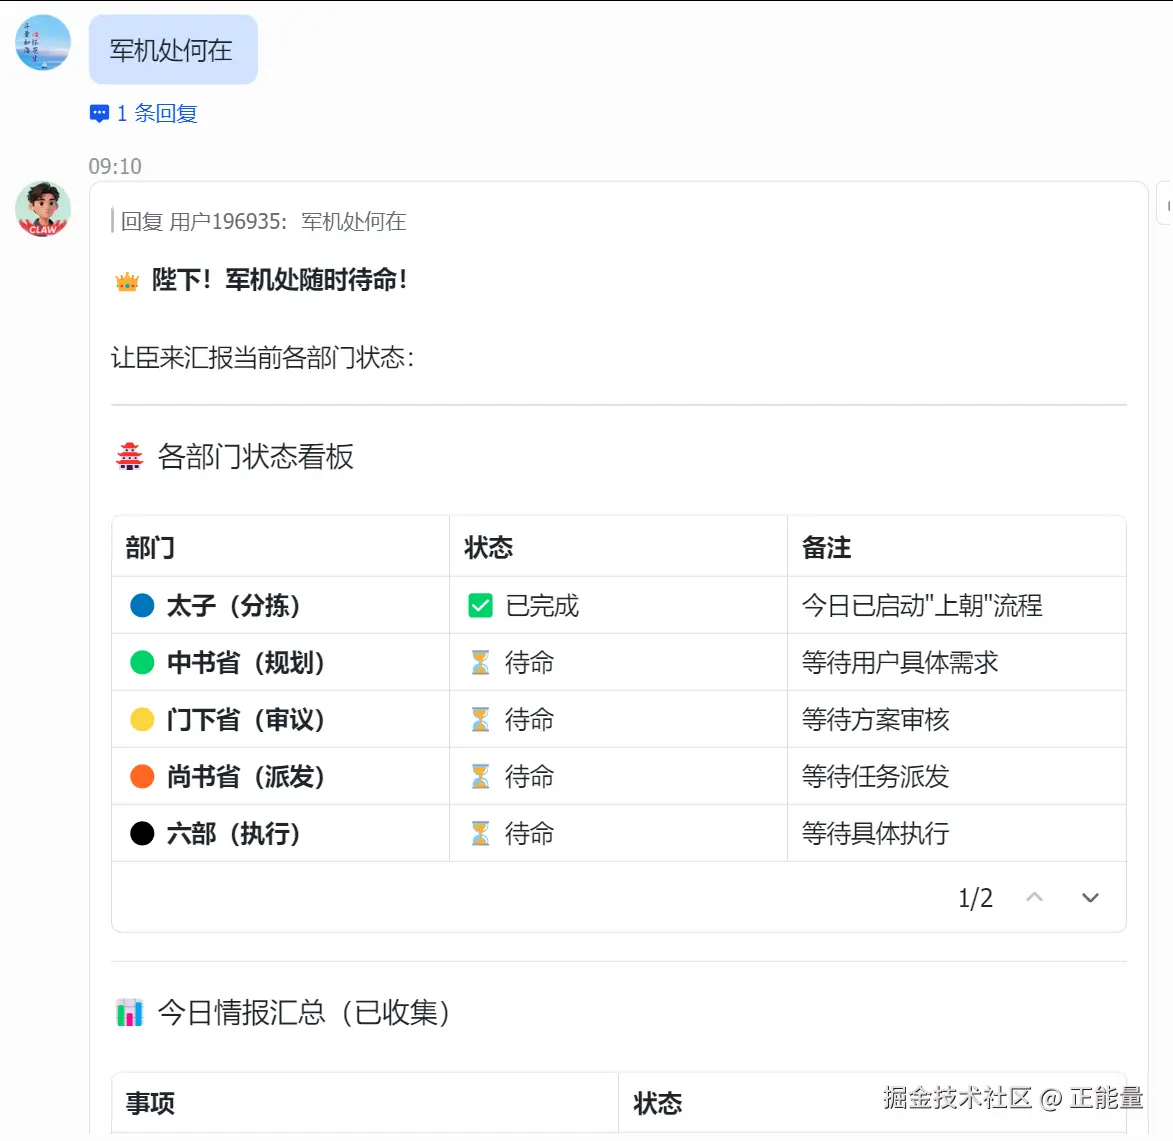The image size is (1173, 1141).
Task: Collapse the status table with the up chevron
Action: [x=1034, y=897]
